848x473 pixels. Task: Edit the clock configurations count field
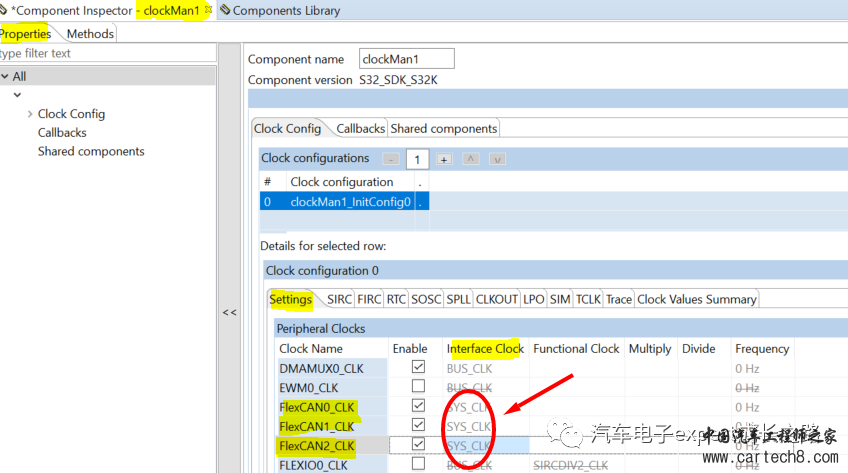(417, 159)
